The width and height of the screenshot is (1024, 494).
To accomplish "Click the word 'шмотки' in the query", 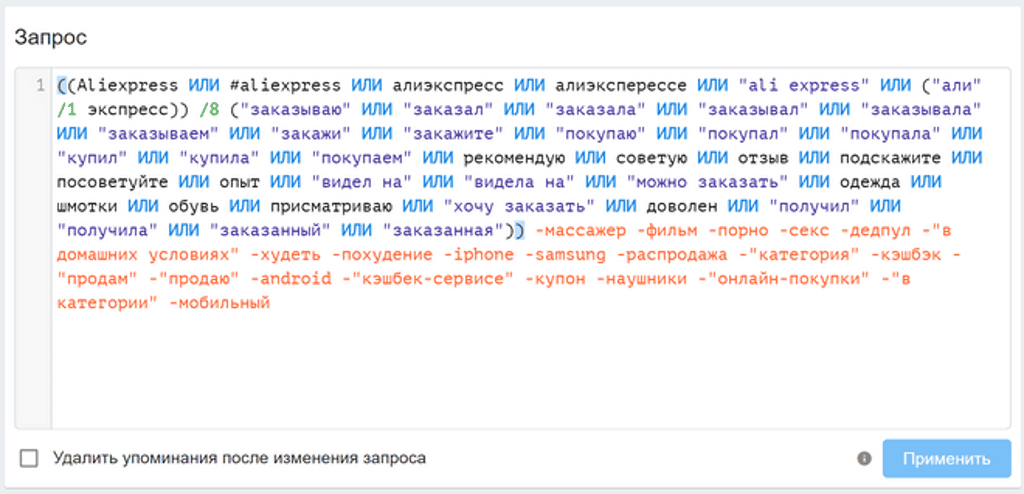I will 87,206.
